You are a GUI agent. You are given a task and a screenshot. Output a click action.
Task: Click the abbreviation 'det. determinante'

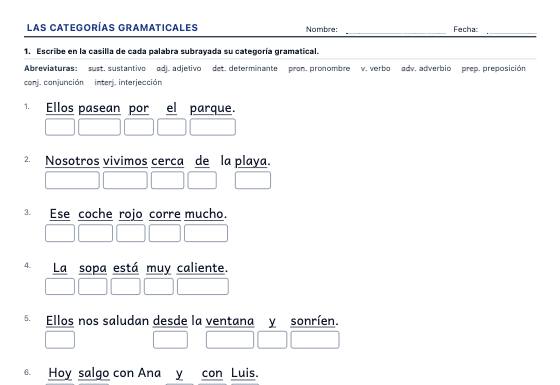[x=245, y=68]
